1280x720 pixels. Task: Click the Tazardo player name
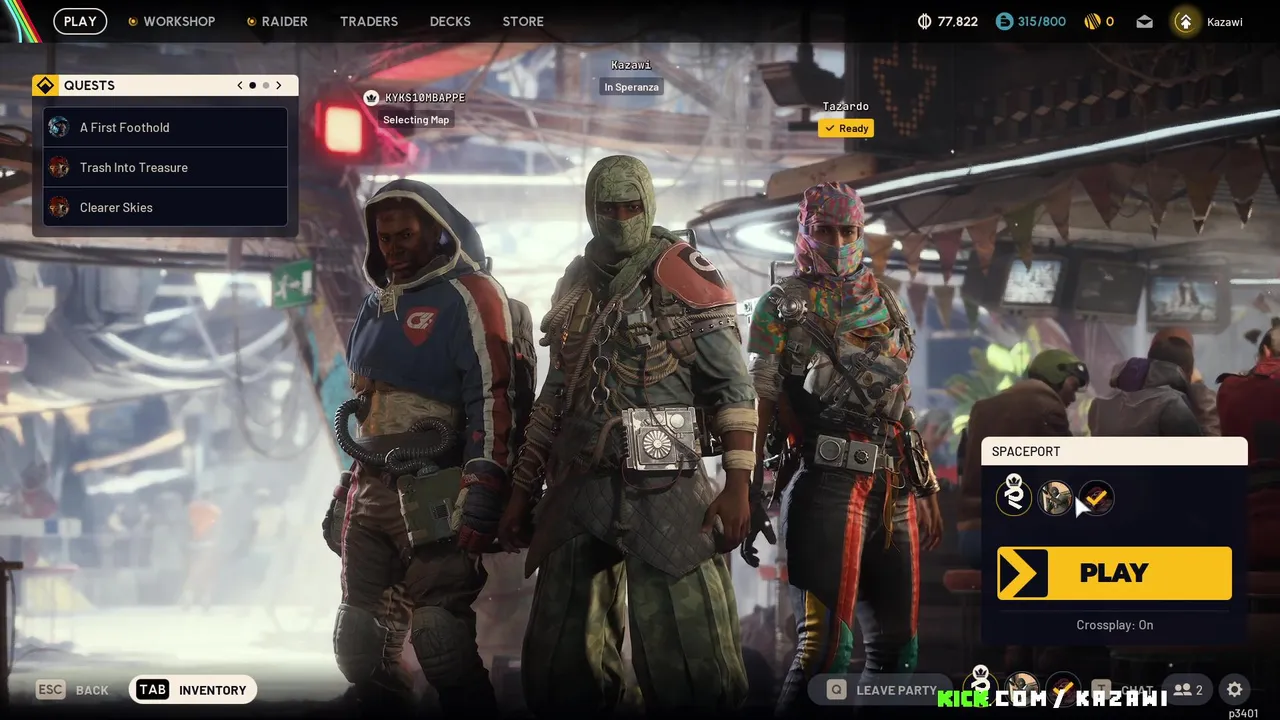[846, 106]
